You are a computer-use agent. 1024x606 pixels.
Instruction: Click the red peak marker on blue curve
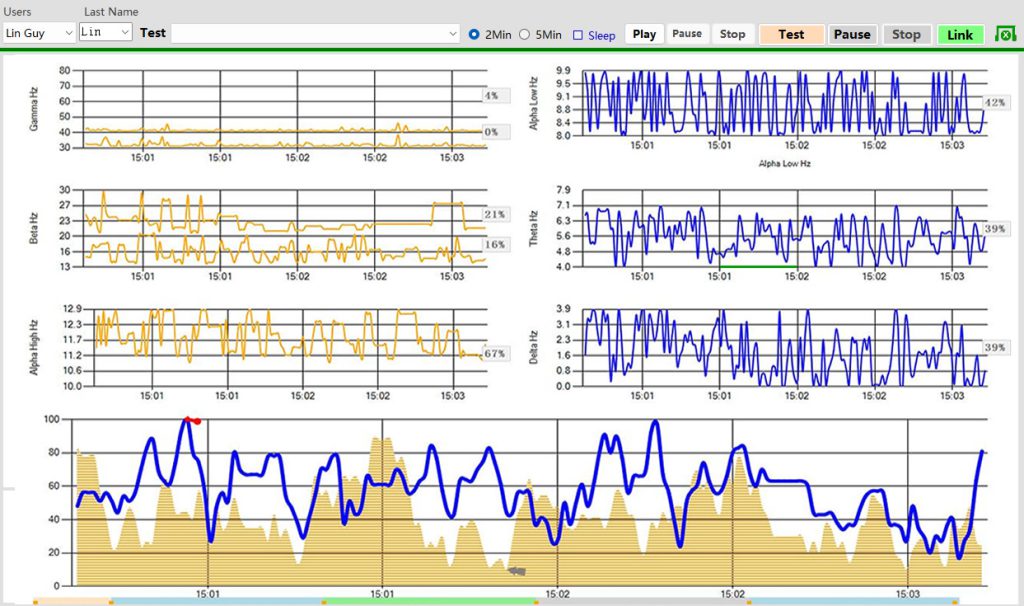click(191, 420)
